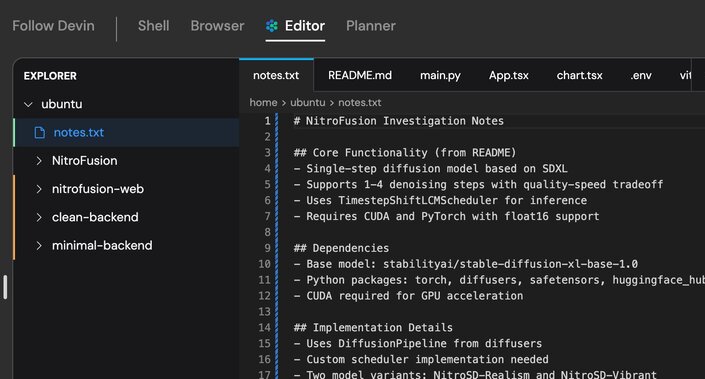Click the Devin logo icon beside Editor
The height and width of the screenshot is (379, 705).
coord(272,26)
